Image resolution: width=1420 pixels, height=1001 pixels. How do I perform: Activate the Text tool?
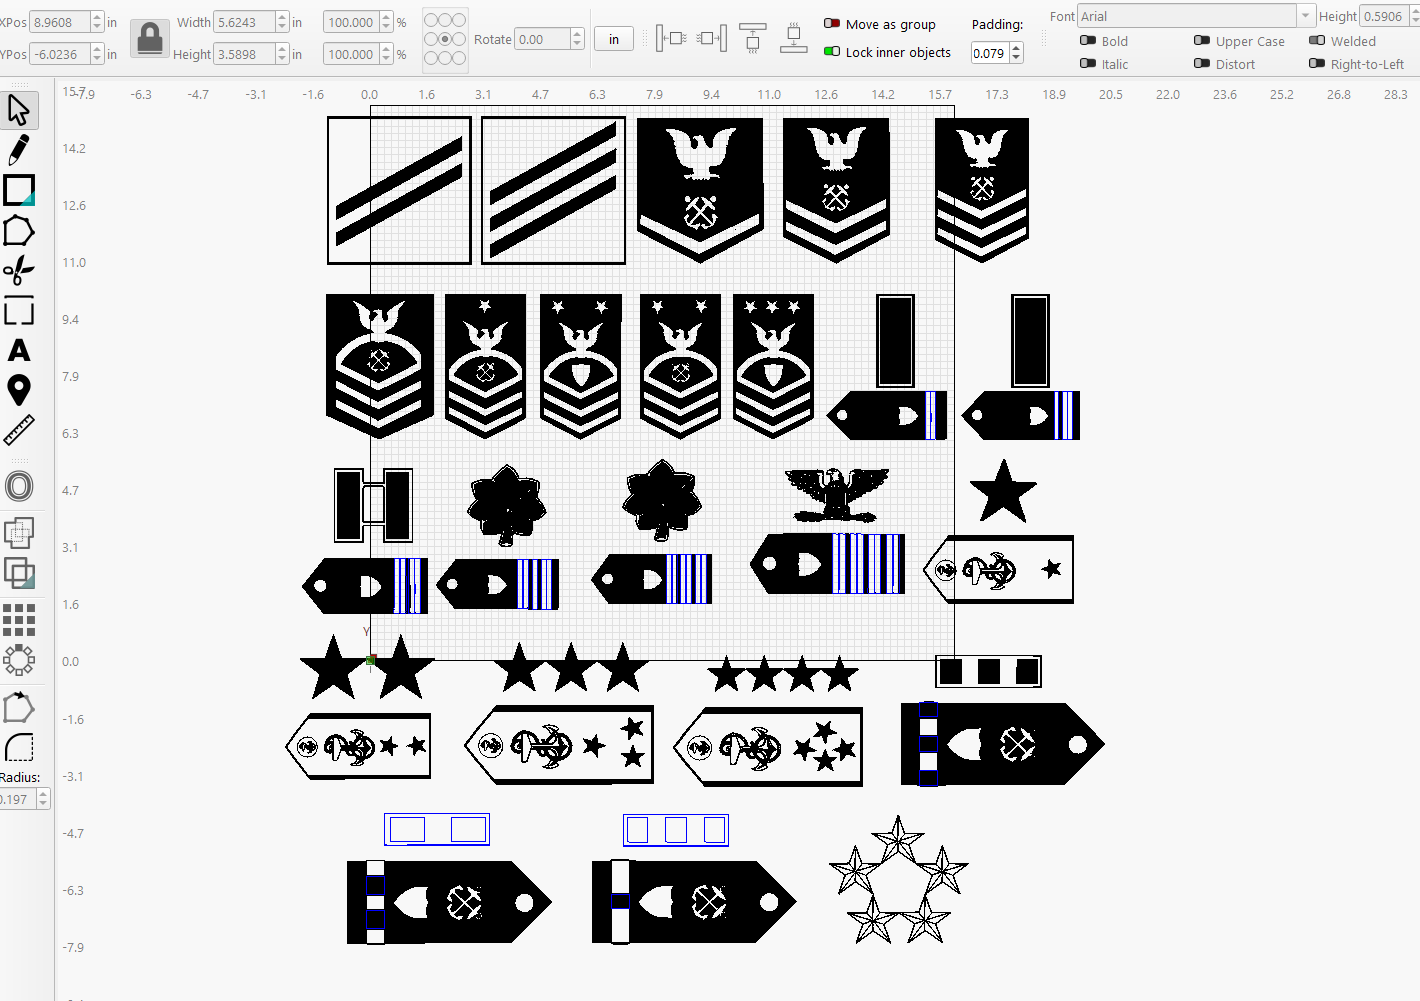[x=19, y=350]
